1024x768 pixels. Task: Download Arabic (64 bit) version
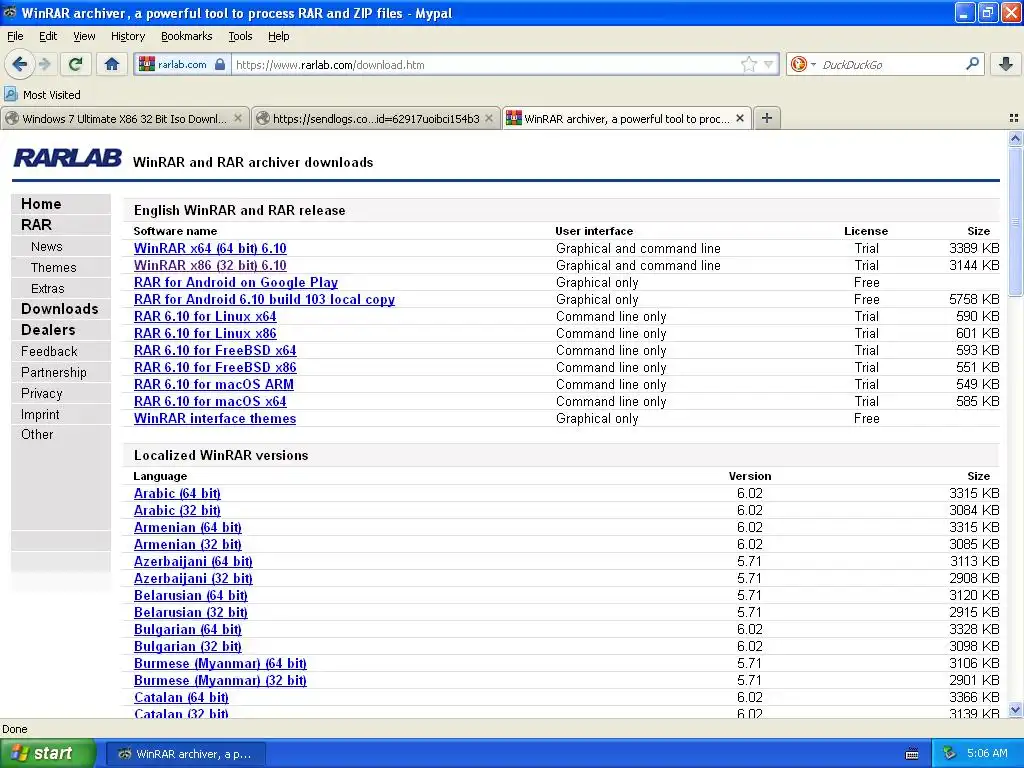coord(177,493)
